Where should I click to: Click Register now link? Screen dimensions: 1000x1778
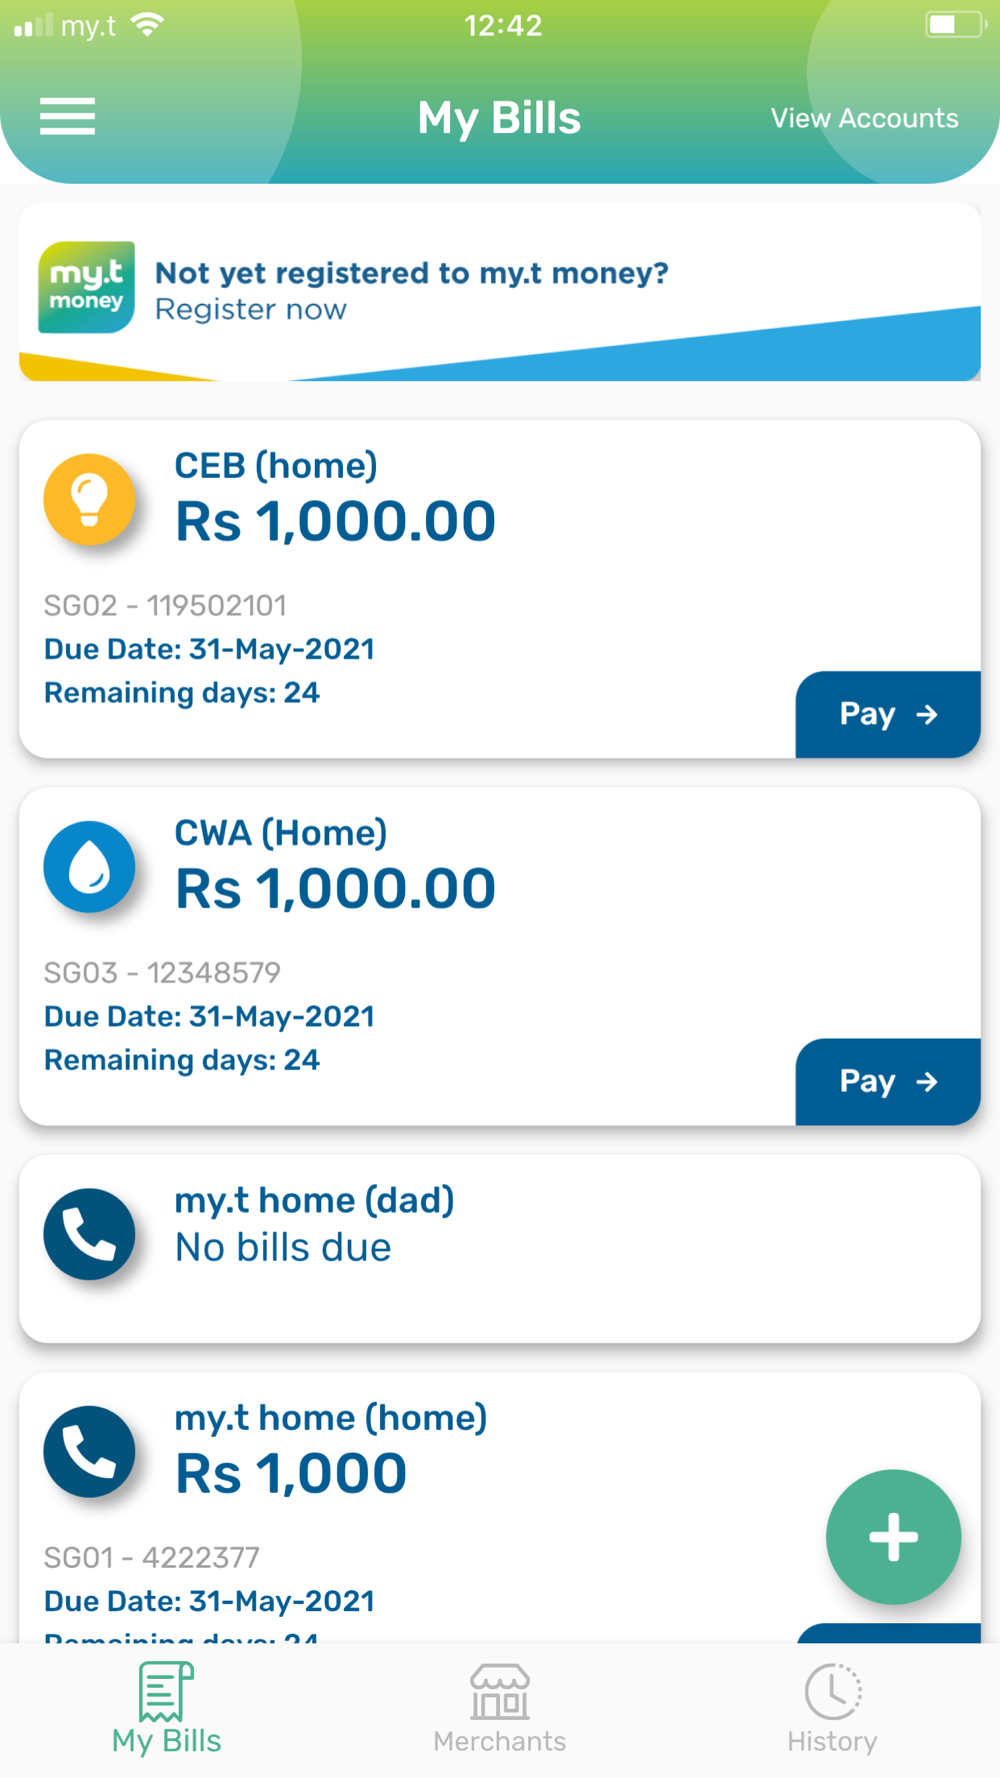tap(251, 310)
